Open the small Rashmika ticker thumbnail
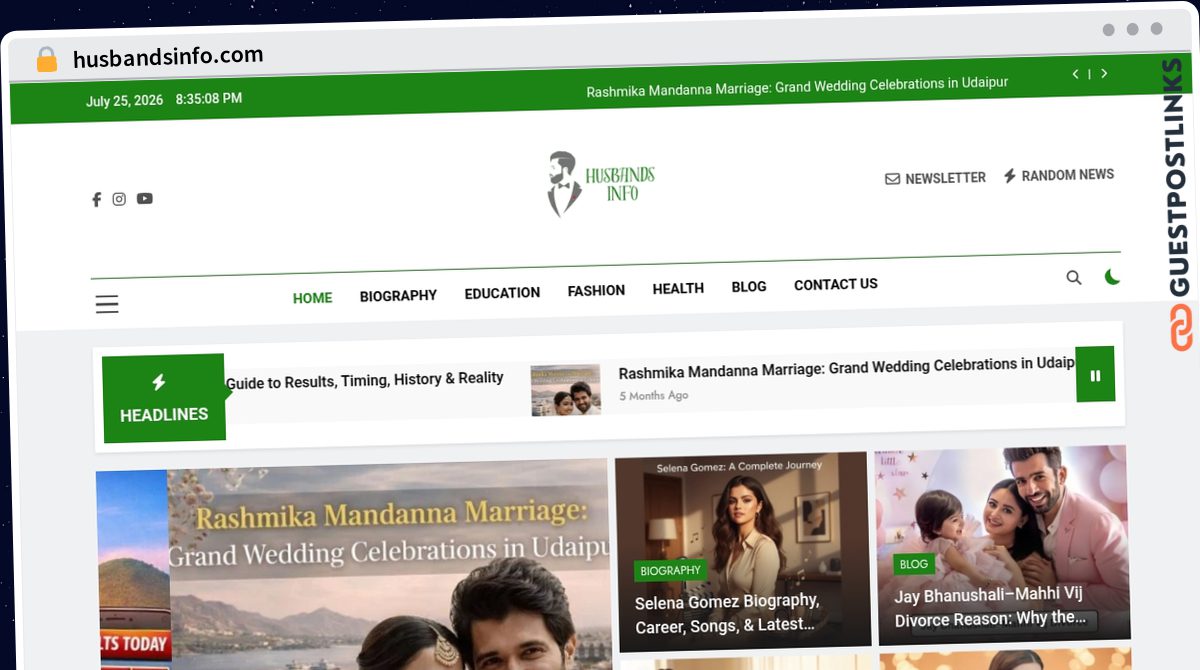 pyautogui.click(x=566, y=390)
